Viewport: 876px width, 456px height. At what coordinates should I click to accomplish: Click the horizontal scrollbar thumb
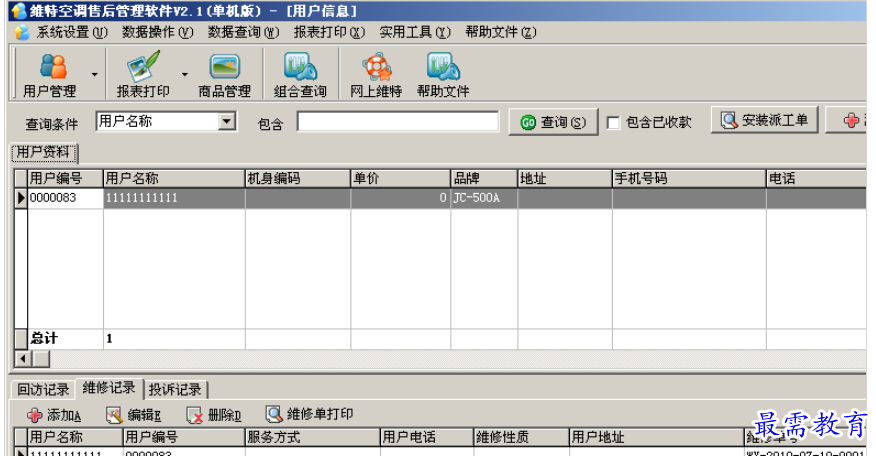click(41, 359)
